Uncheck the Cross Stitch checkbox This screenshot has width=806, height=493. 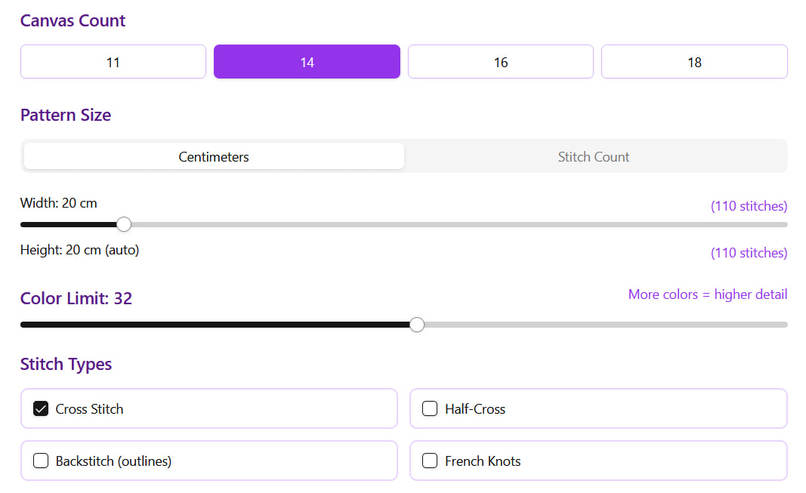tap(41, 409)
